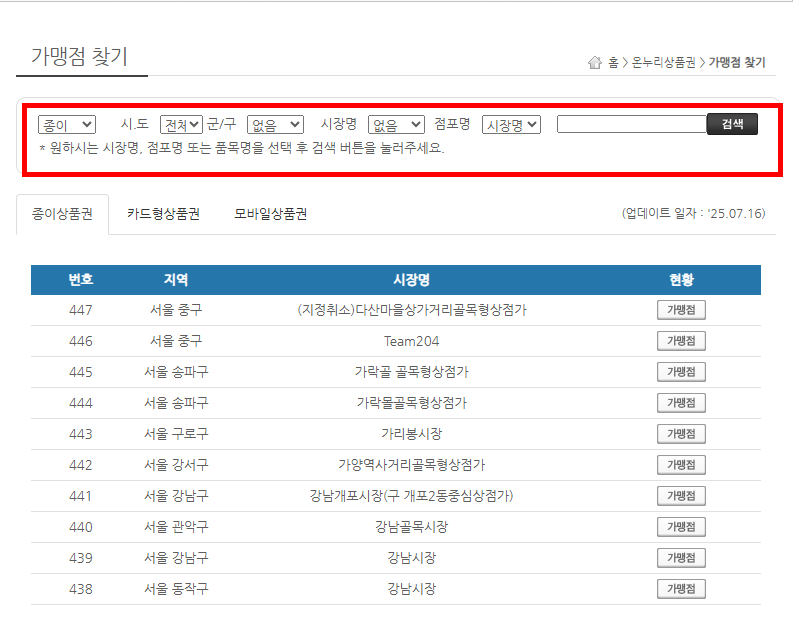Click the 검색 search button

732,124
